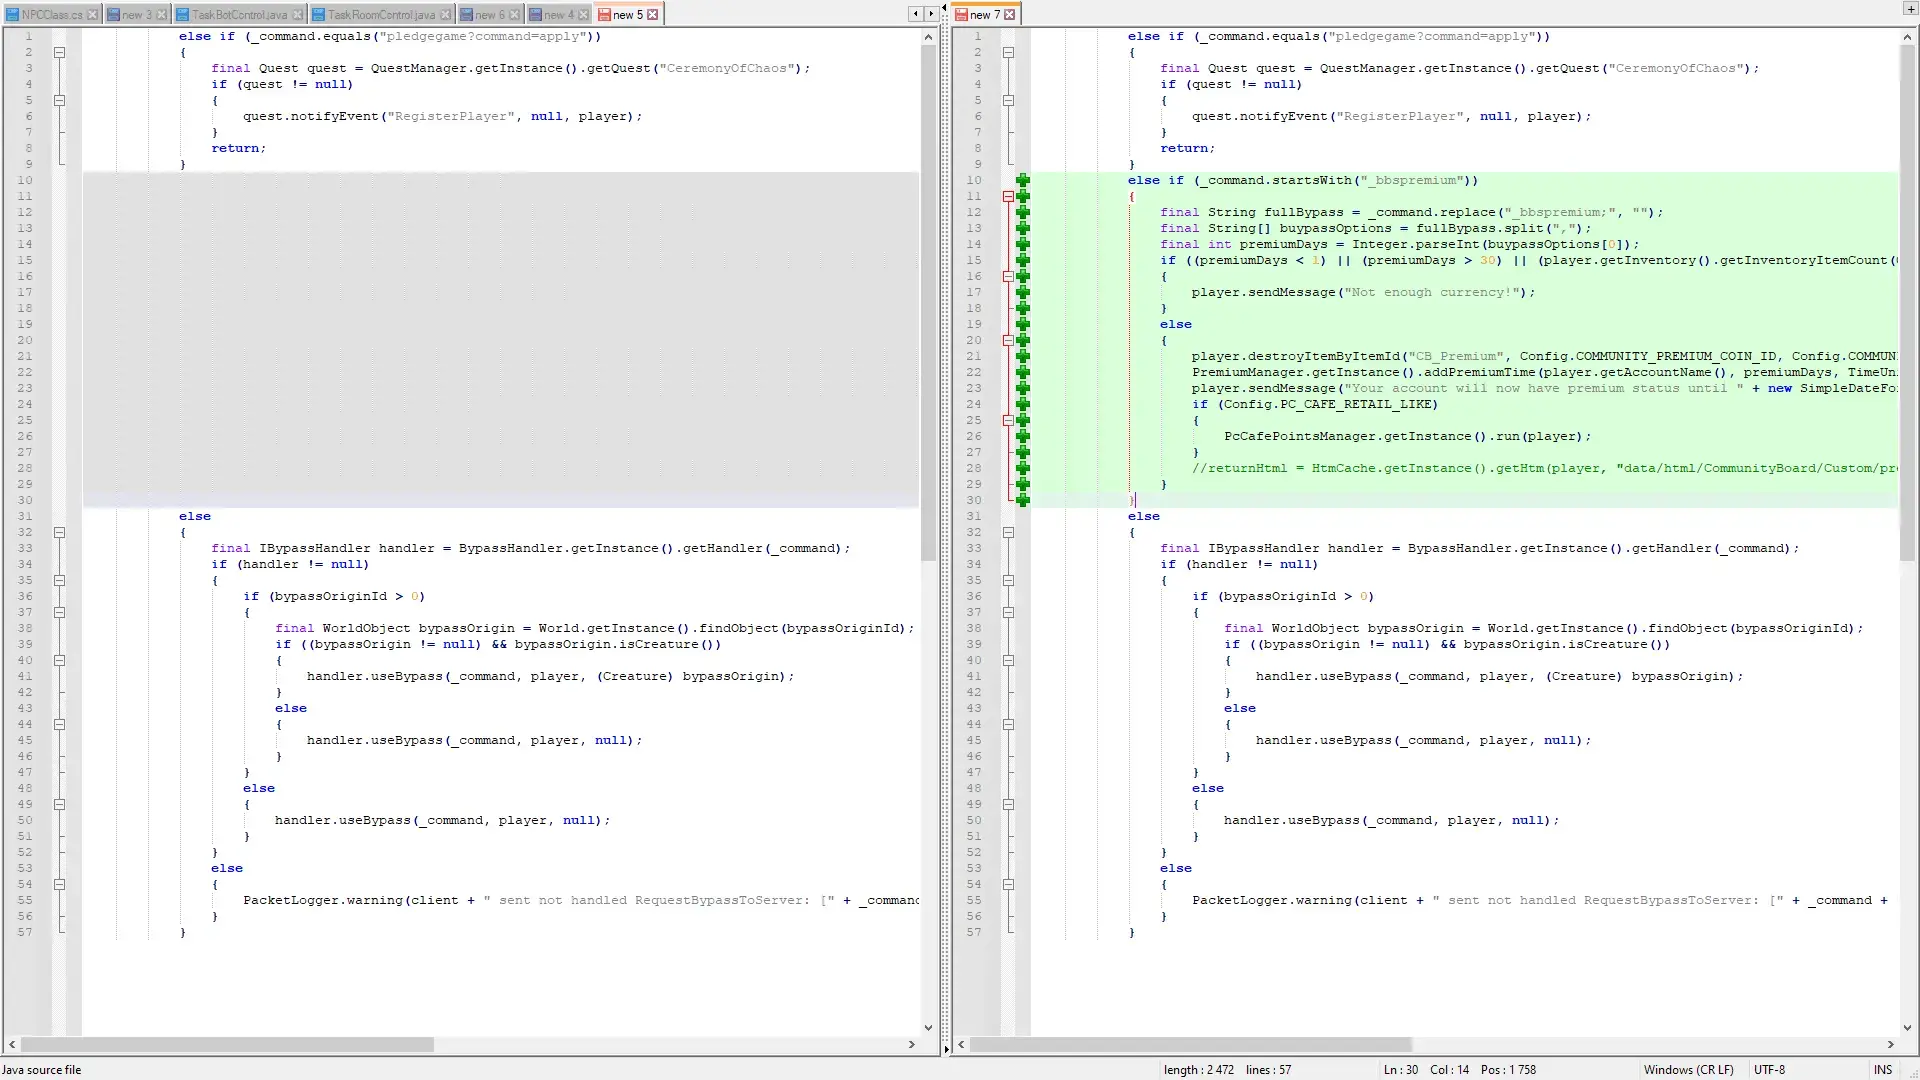Click the green plus marker on line 21
This screenshot has height=1080, width=1920.
coord(1022,357)
